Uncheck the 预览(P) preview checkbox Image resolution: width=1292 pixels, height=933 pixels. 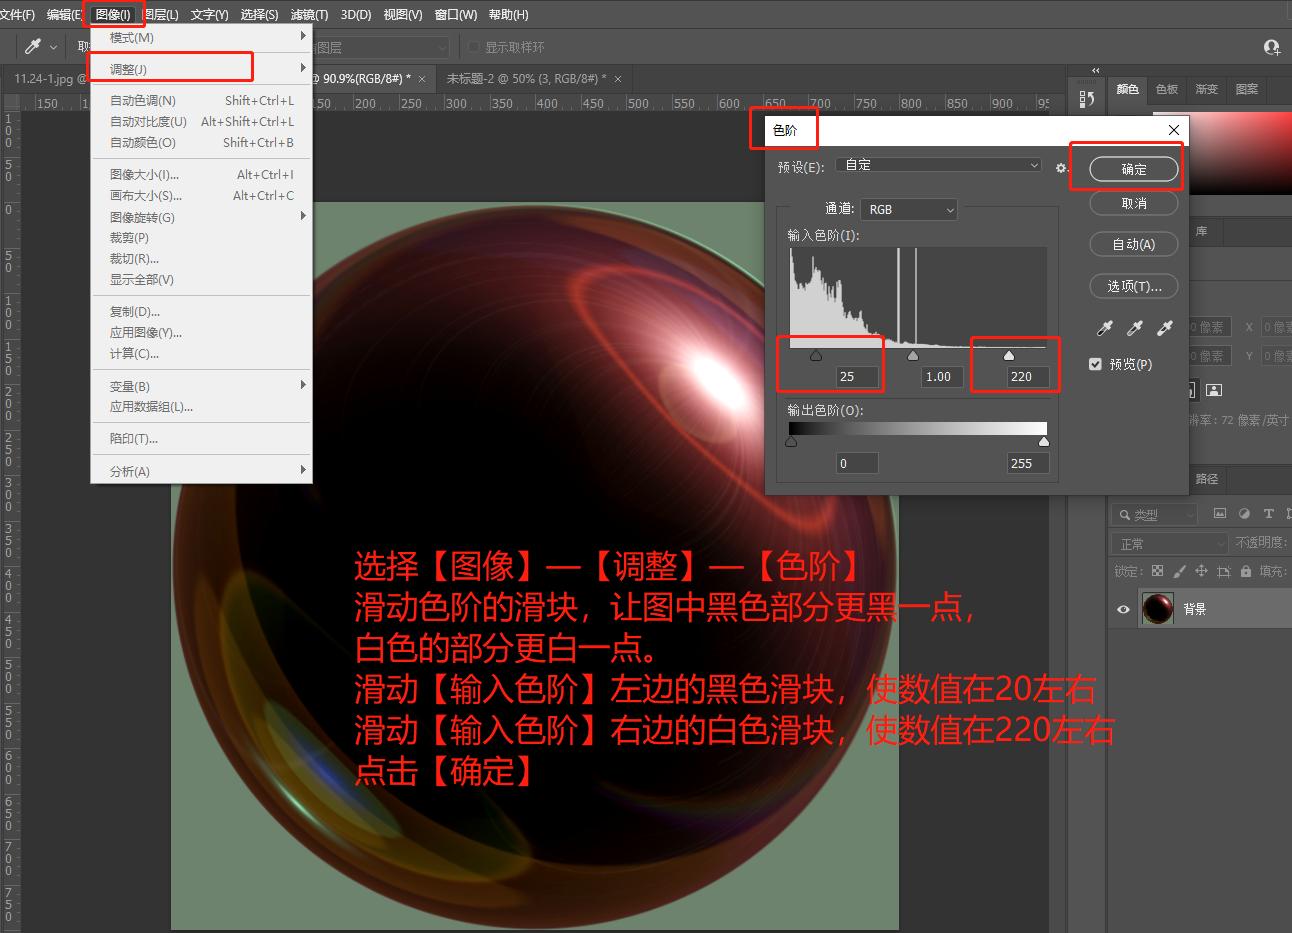pyautogui.click(x=1096, y=364)
